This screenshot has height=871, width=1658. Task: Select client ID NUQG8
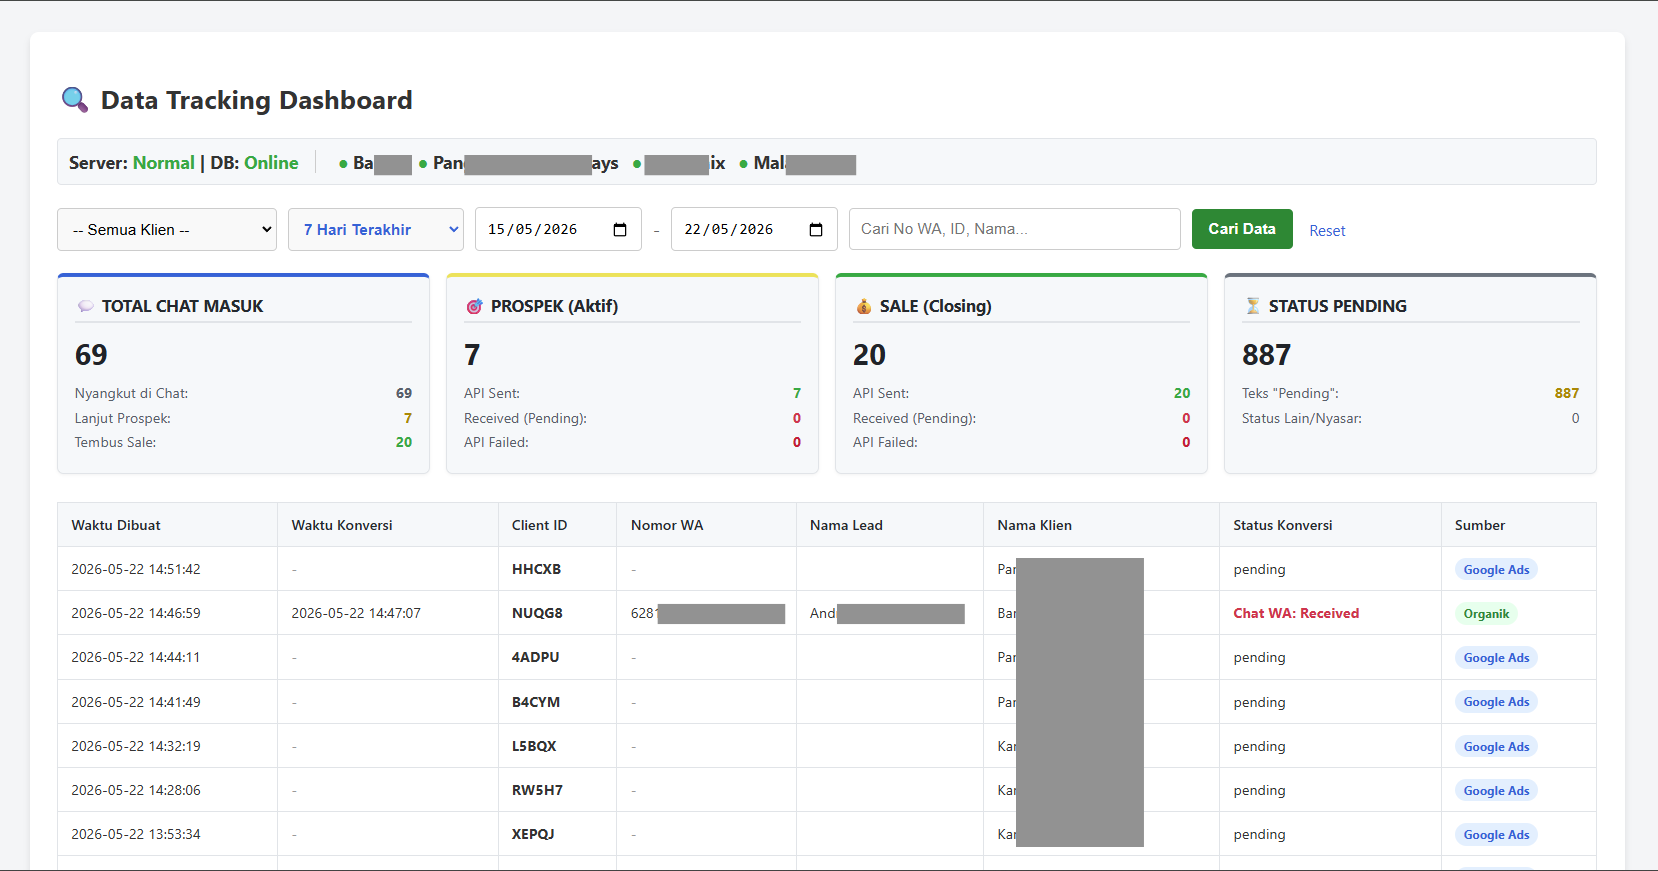point(537,613)
